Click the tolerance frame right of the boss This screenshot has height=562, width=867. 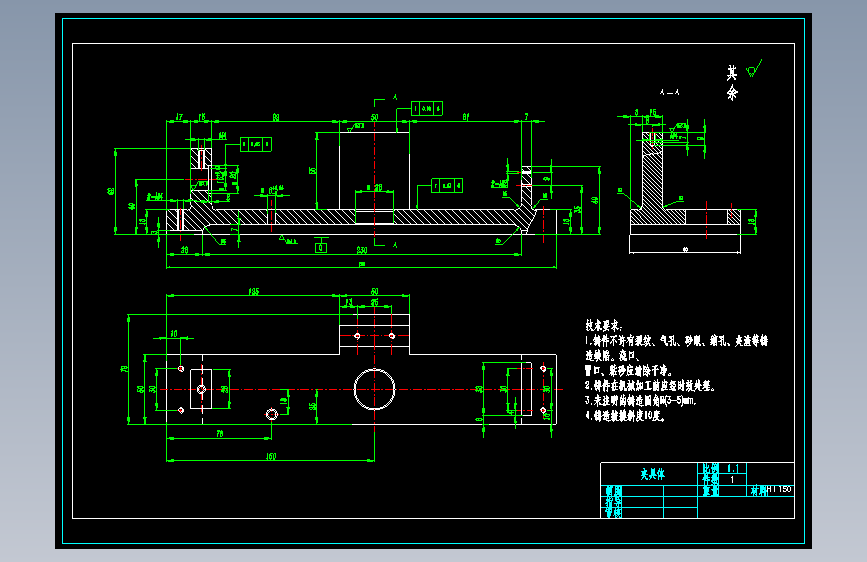click(x=447, y=185)
